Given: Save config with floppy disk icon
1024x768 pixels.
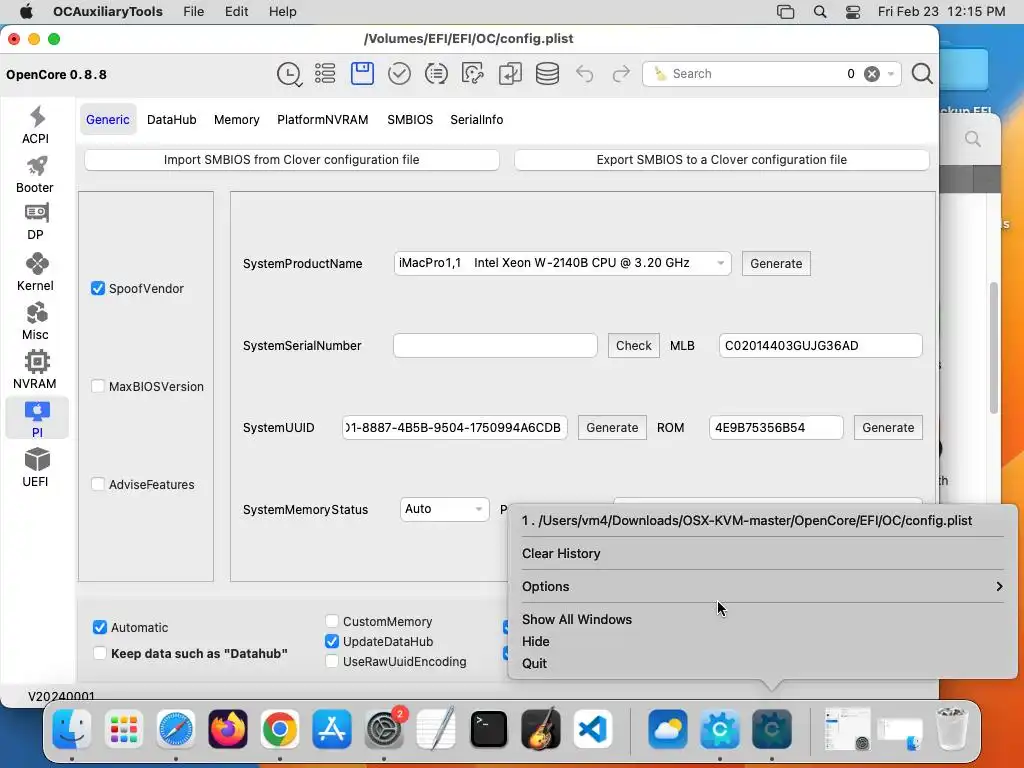Looking at the screenshot, I should [362, 74].
